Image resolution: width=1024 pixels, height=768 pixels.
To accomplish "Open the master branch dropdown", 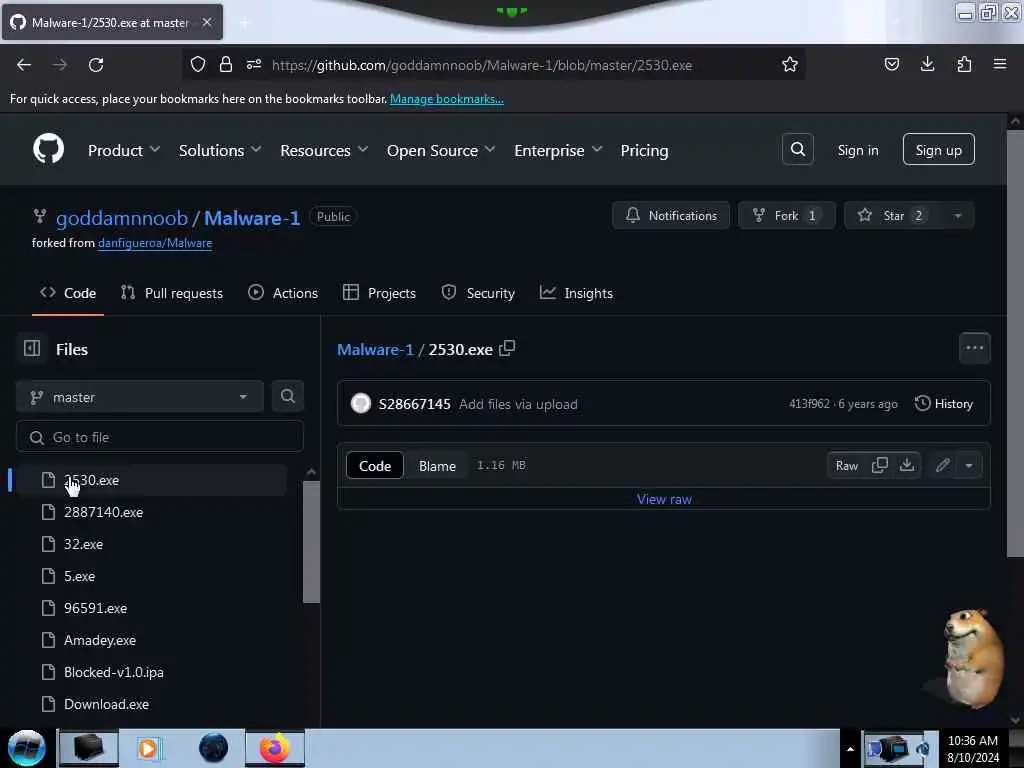I will coord(140,397).
